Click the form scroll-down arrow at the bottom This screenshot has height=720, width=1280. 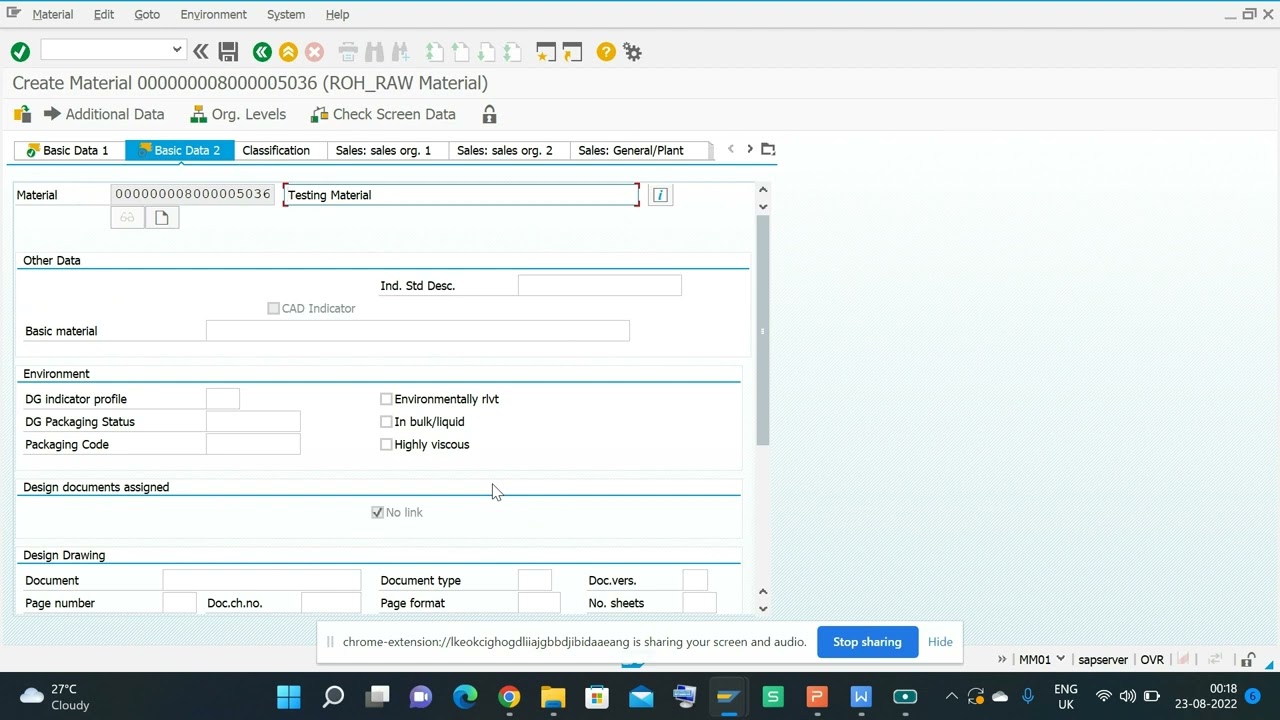763,608
